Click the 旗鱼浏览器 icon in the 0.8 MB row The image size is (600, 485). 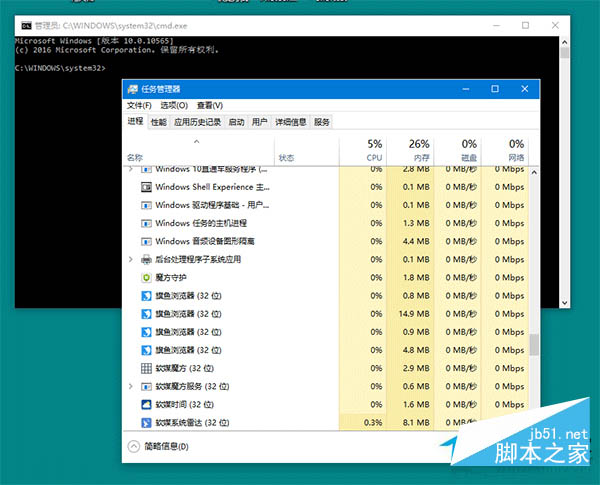click(x=146, y=296)
